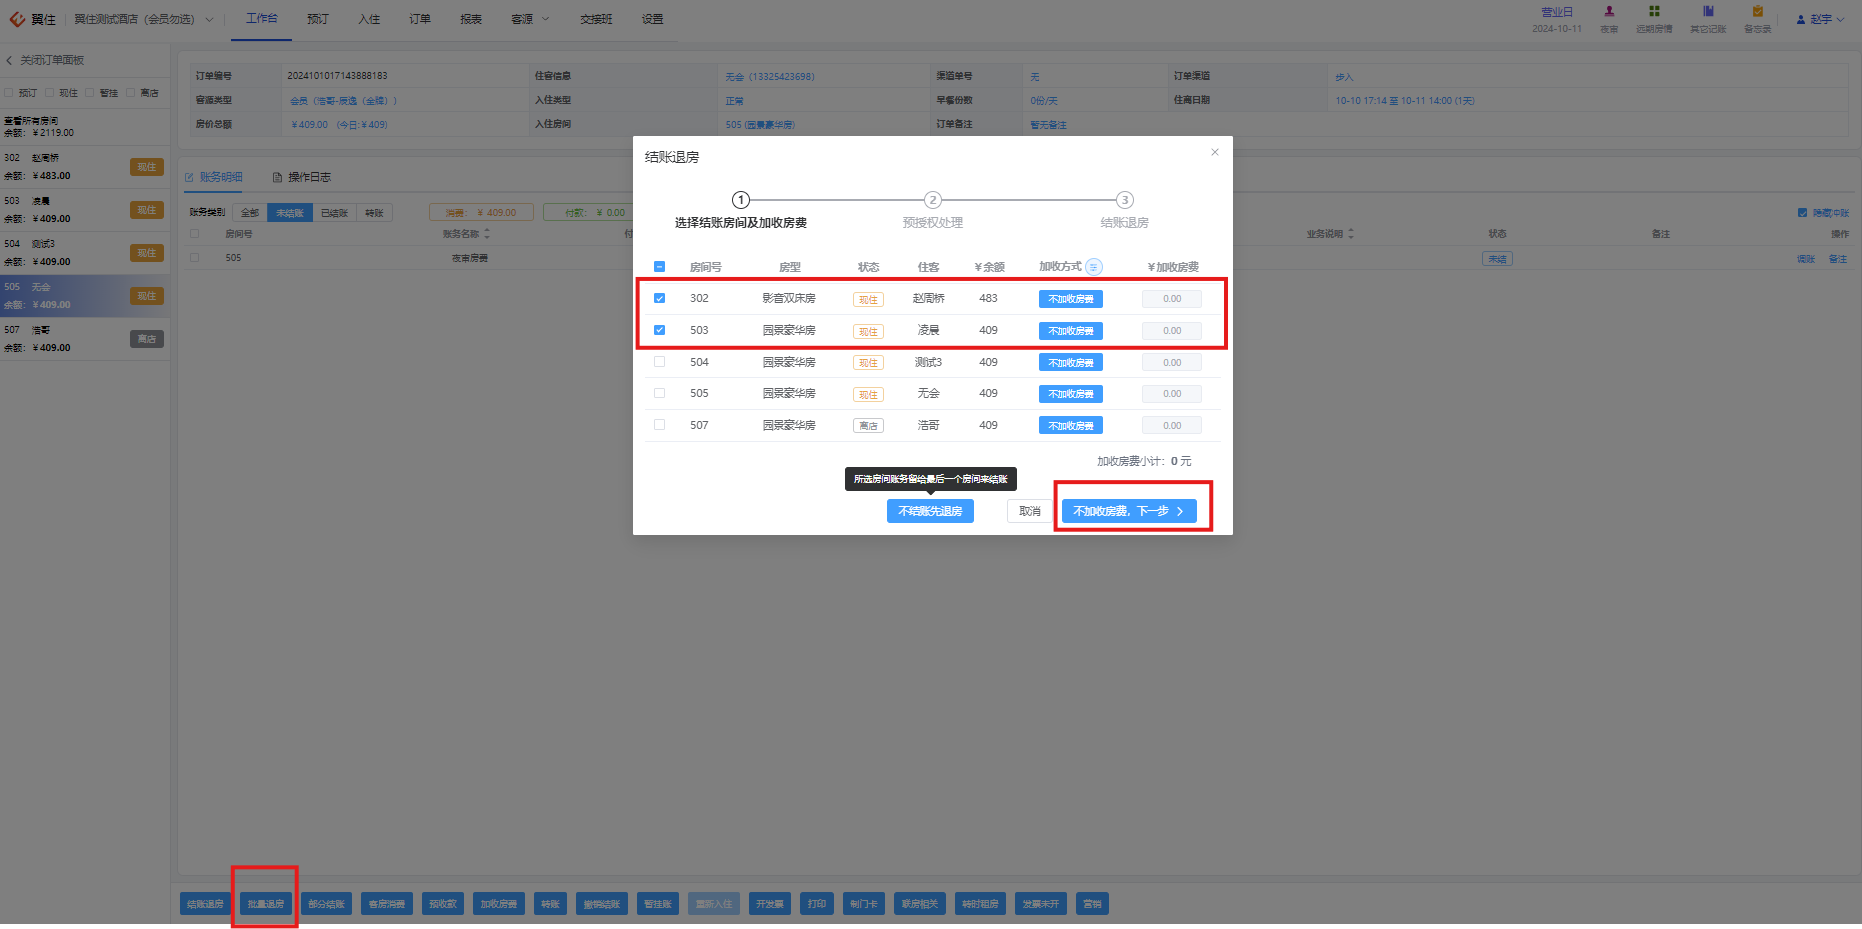Click the 加收方式 batch-setting circle icon

point(1094,267)
